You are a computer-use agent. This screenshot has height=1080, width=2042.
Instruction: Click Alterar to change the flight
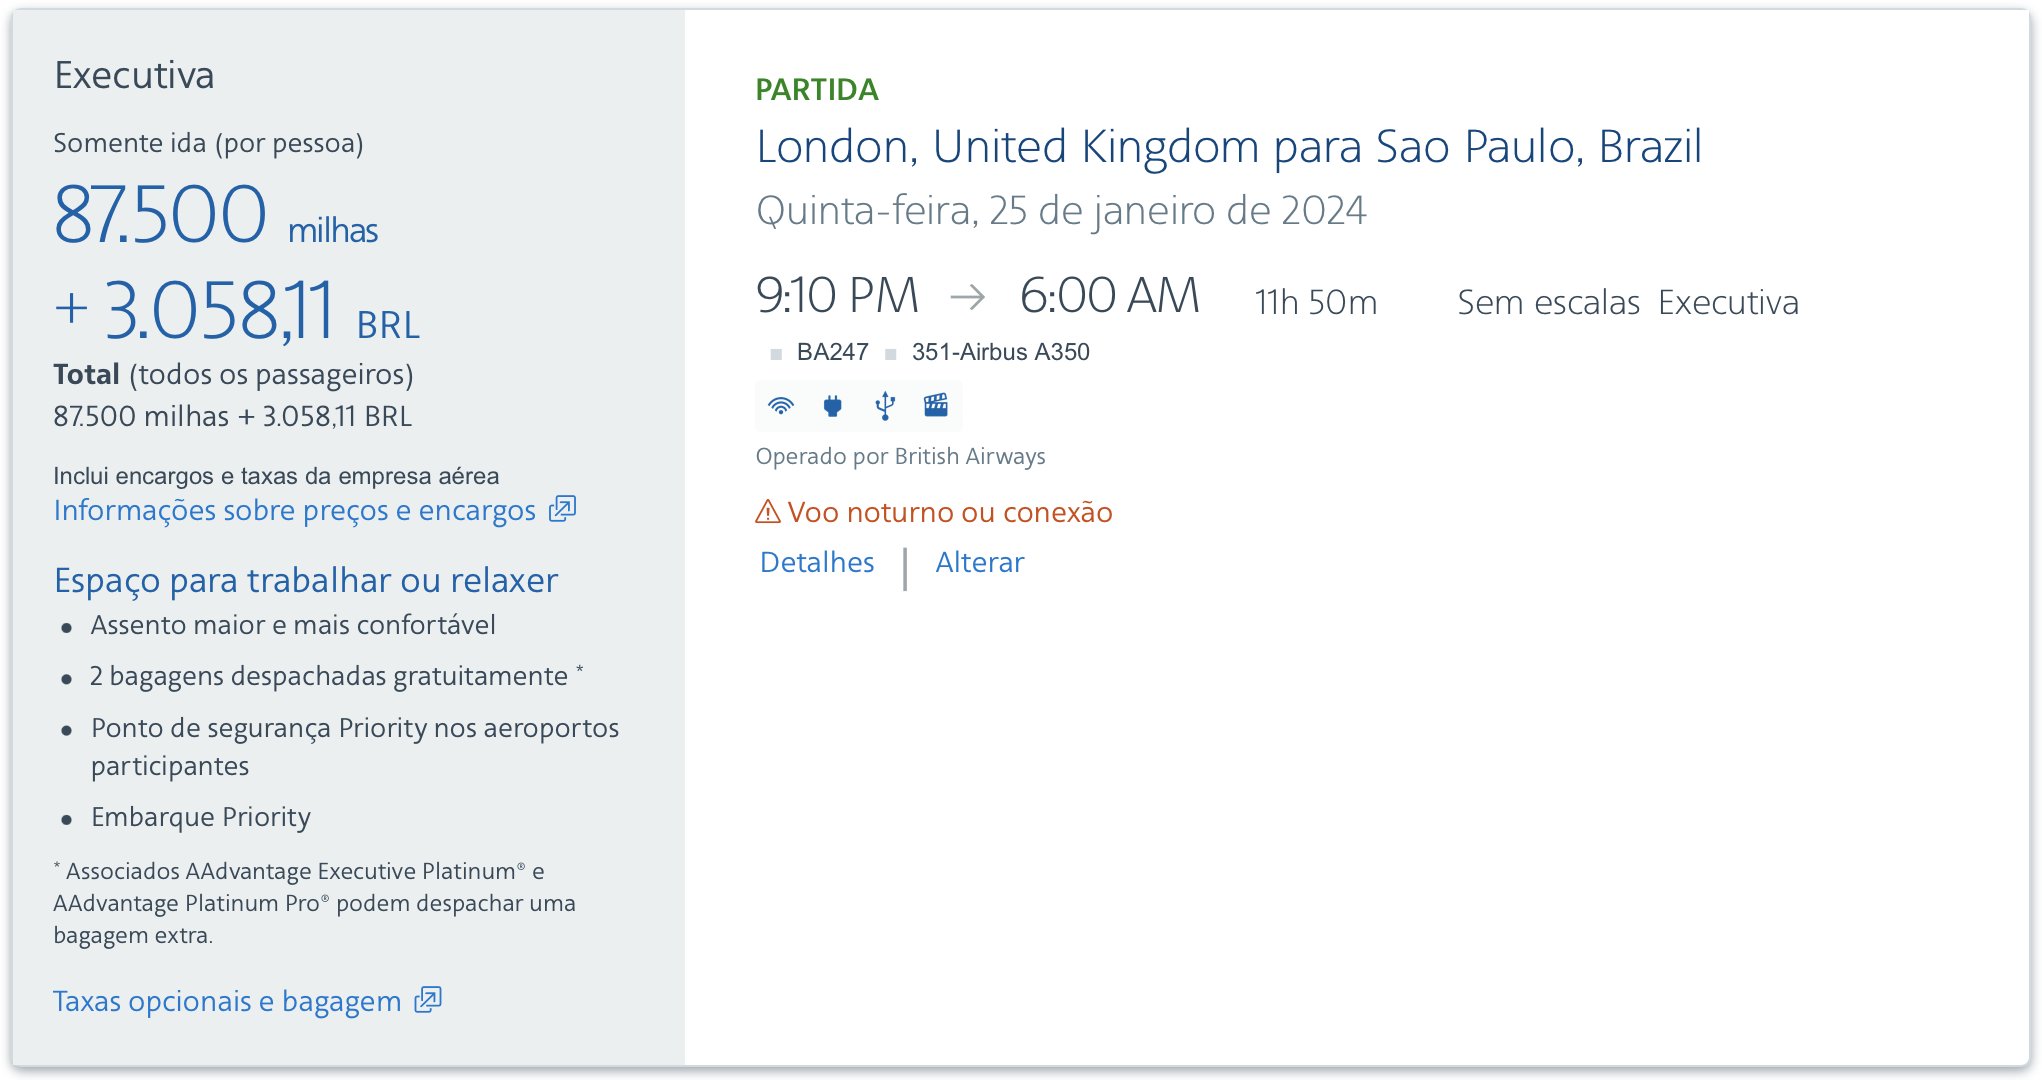point(980,562)
